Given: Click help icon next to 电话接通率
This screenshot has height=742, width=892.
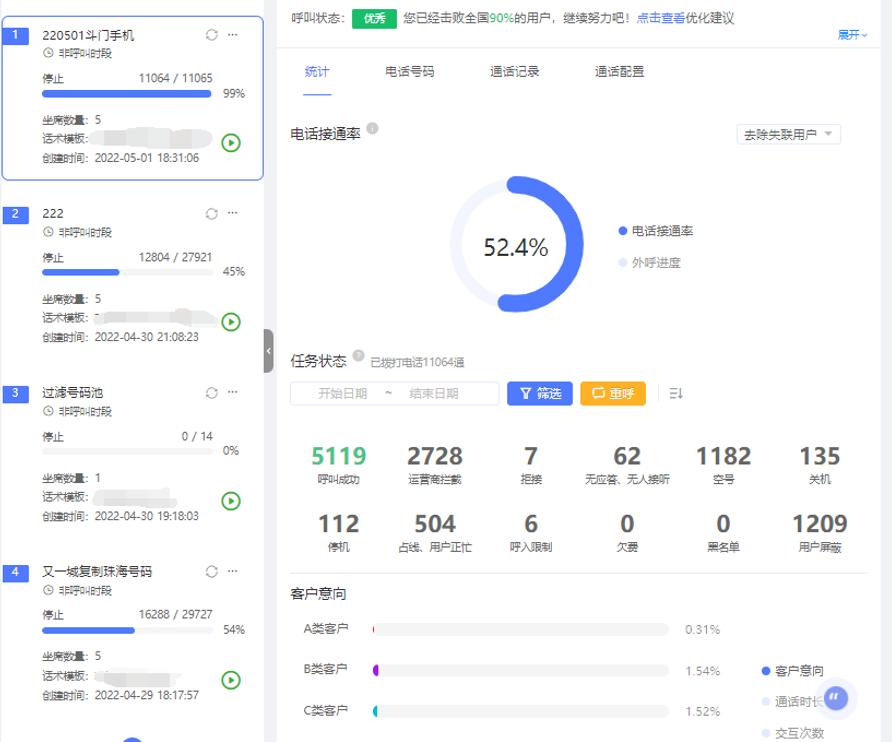Looking at the screenshot, I should click(x=372, y=129).
